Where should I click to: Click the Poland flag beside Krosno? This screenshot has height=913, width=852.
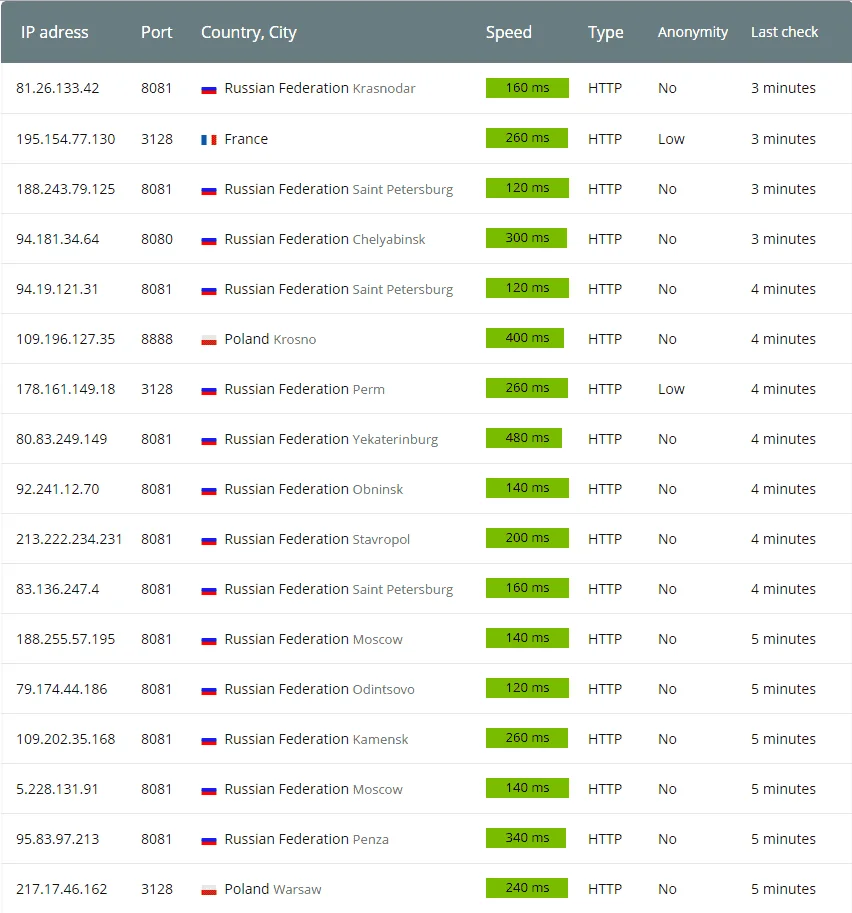[x=208, y=340]
